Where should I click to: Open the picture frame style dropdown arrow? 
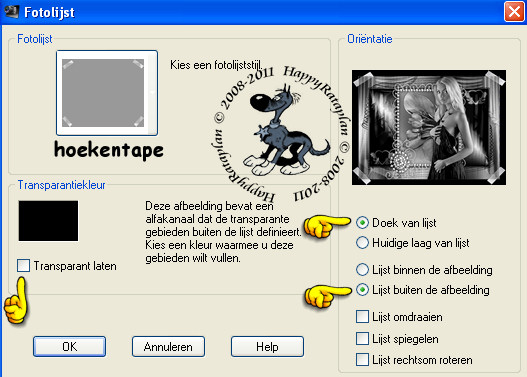[152, 93]
